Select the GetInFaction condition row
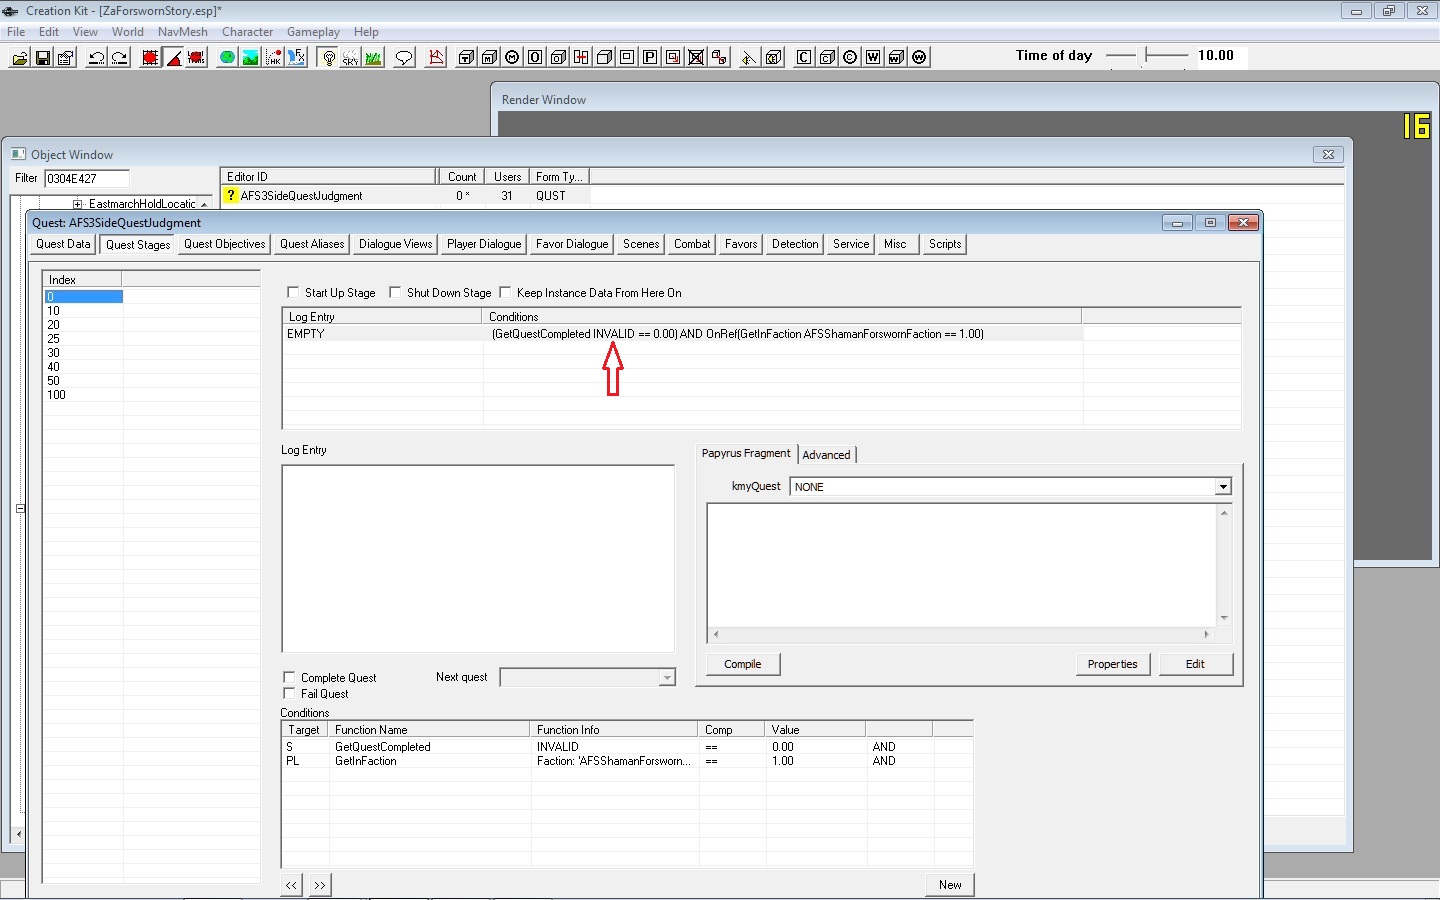 point(627,761)
